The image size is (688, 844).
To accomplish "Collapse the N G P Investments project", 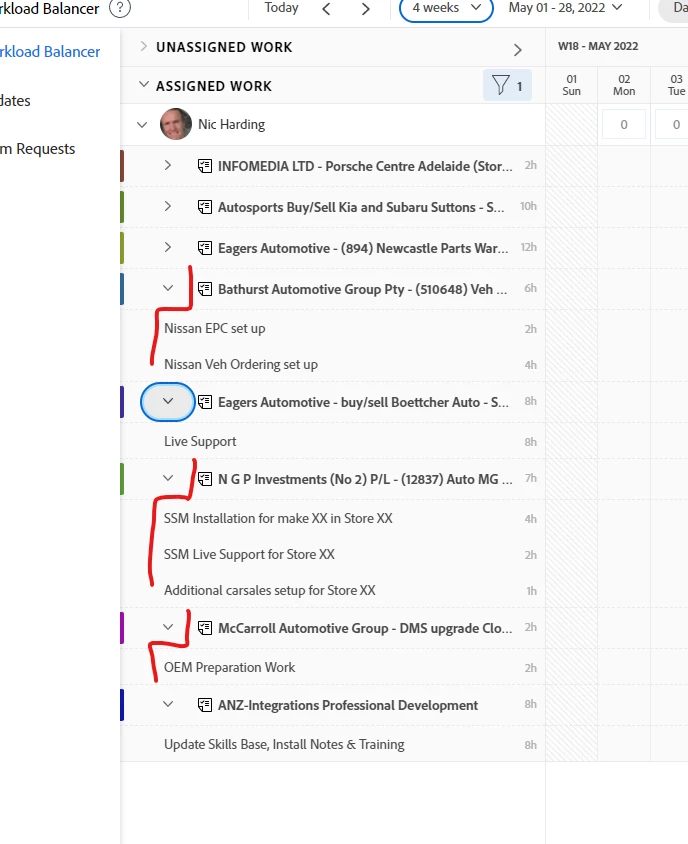I will click(x=168, y=478).
